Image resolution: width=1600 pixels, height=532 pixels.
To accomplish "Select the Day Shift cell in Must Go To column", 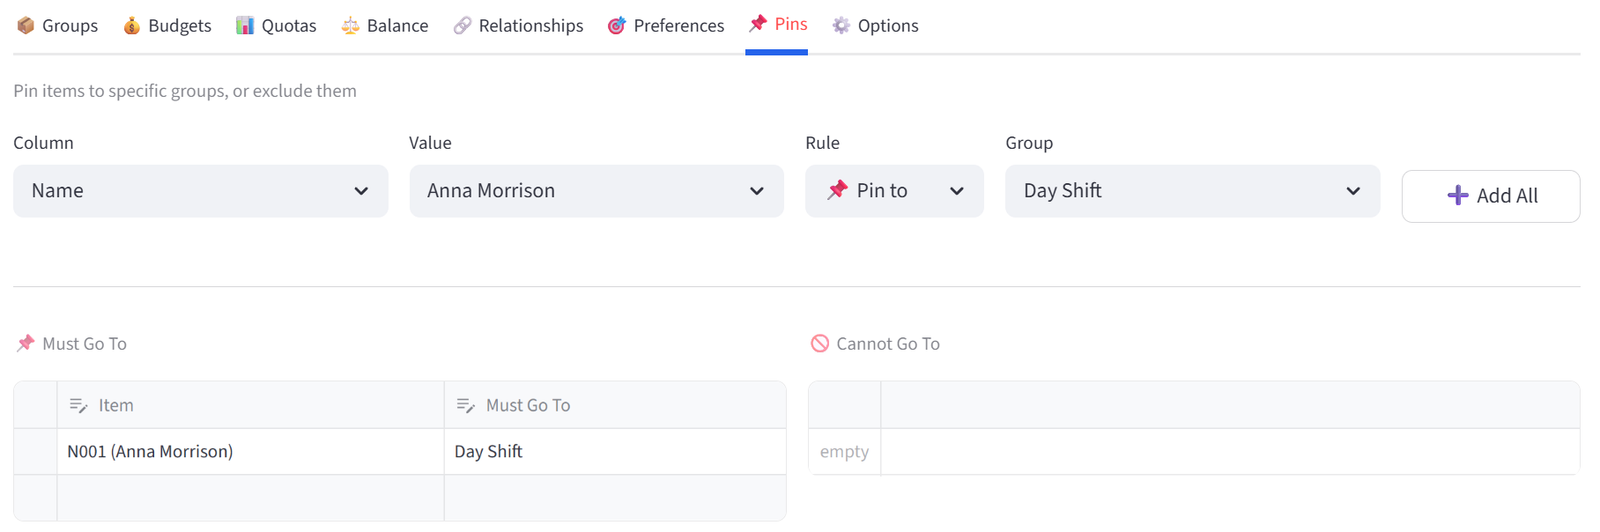I will [x=615, y=451].
